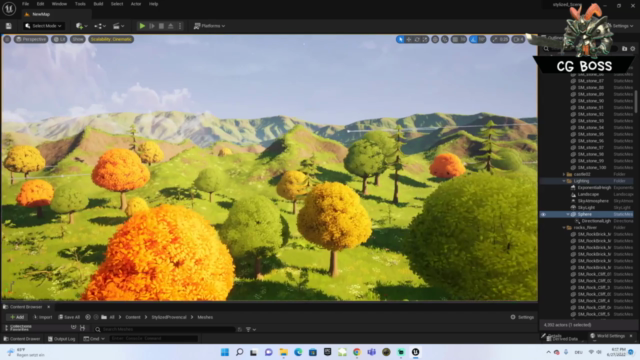Open the Content Drawer
Screen dimensions: 640x360
tap(22, 339)
